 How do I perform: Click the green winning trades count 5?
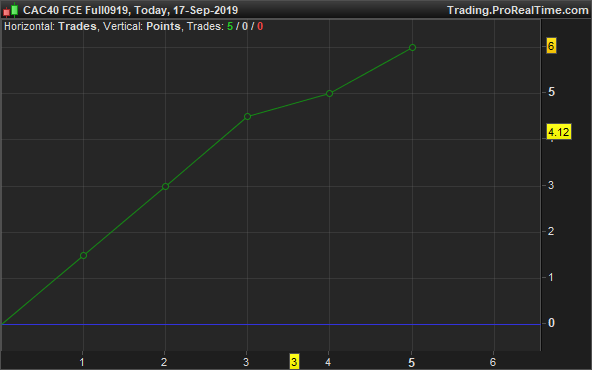tap(230, 26)
